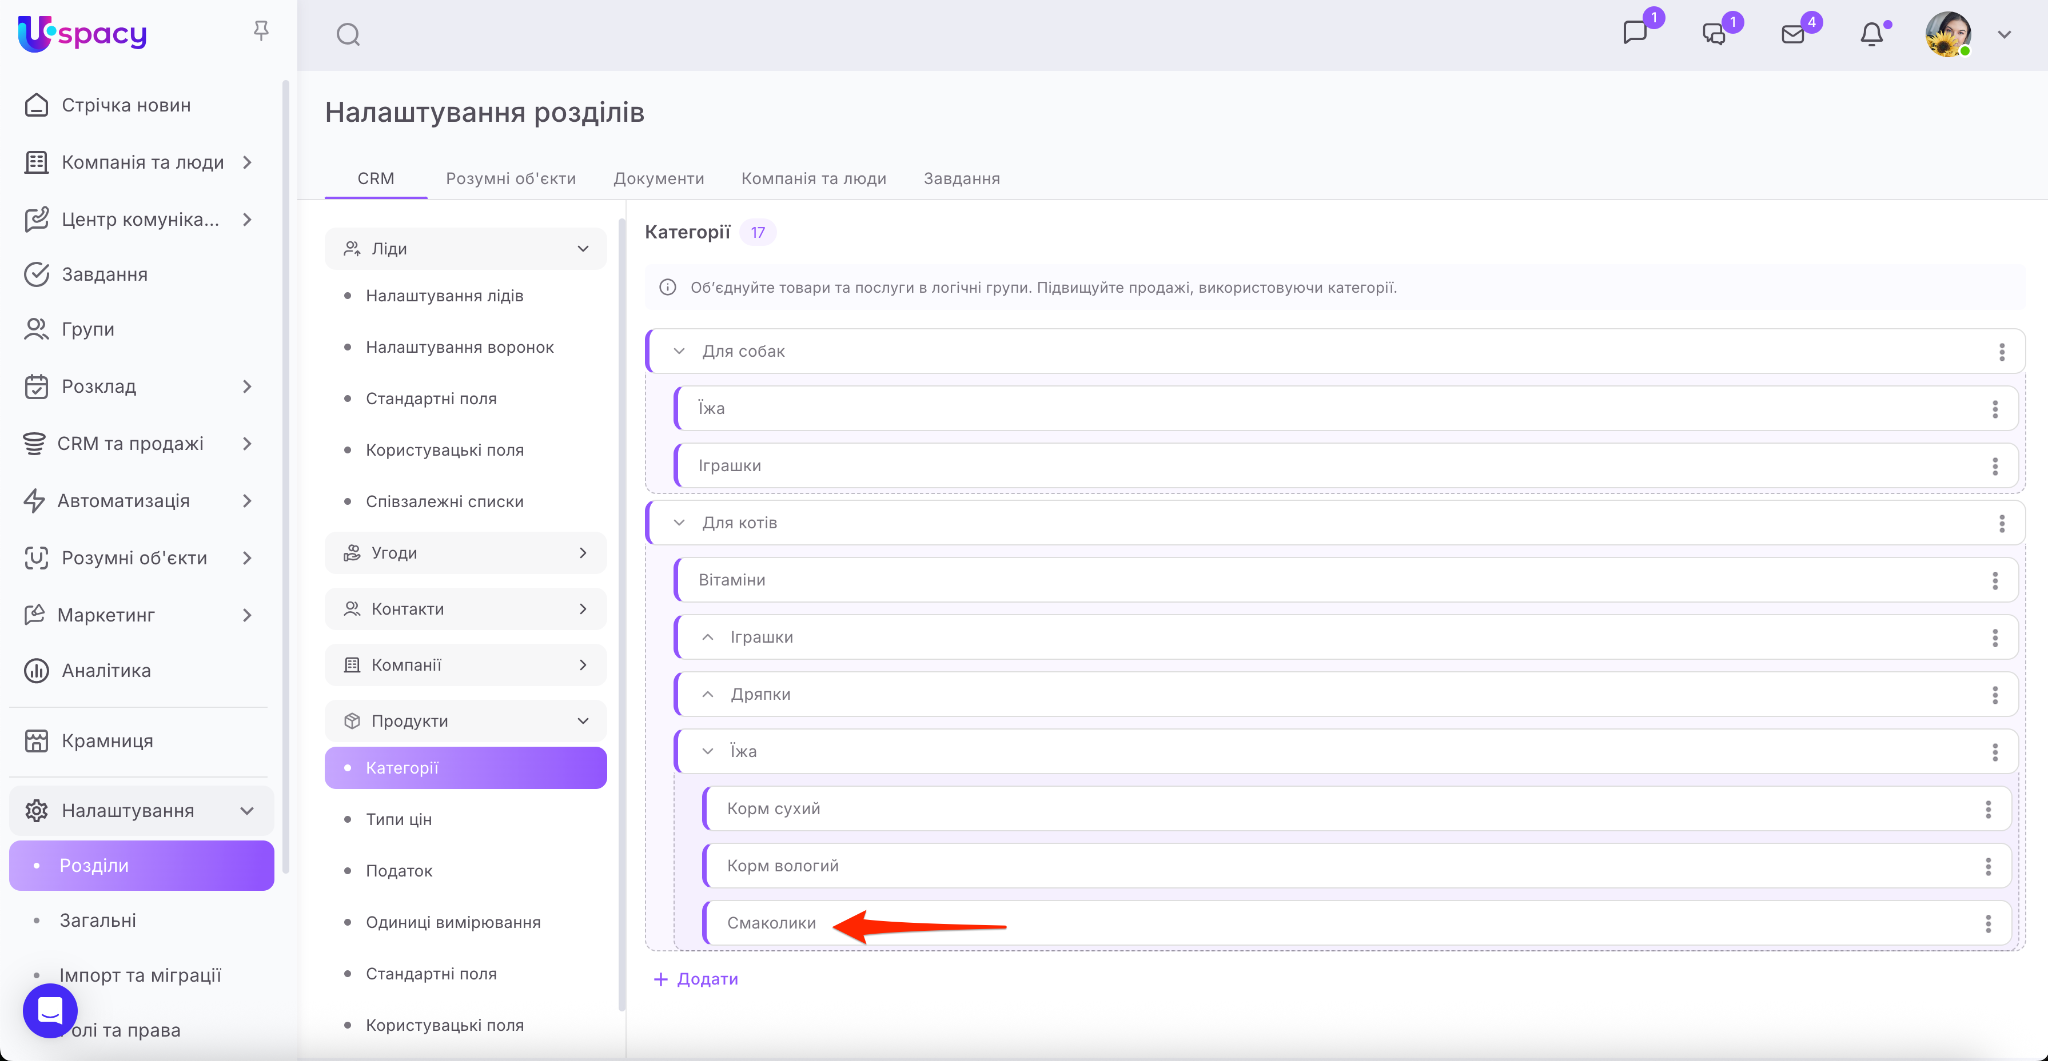Open the notifications bell
The width and height of the screenshot is (2048, 1061).
point(1871,35)
